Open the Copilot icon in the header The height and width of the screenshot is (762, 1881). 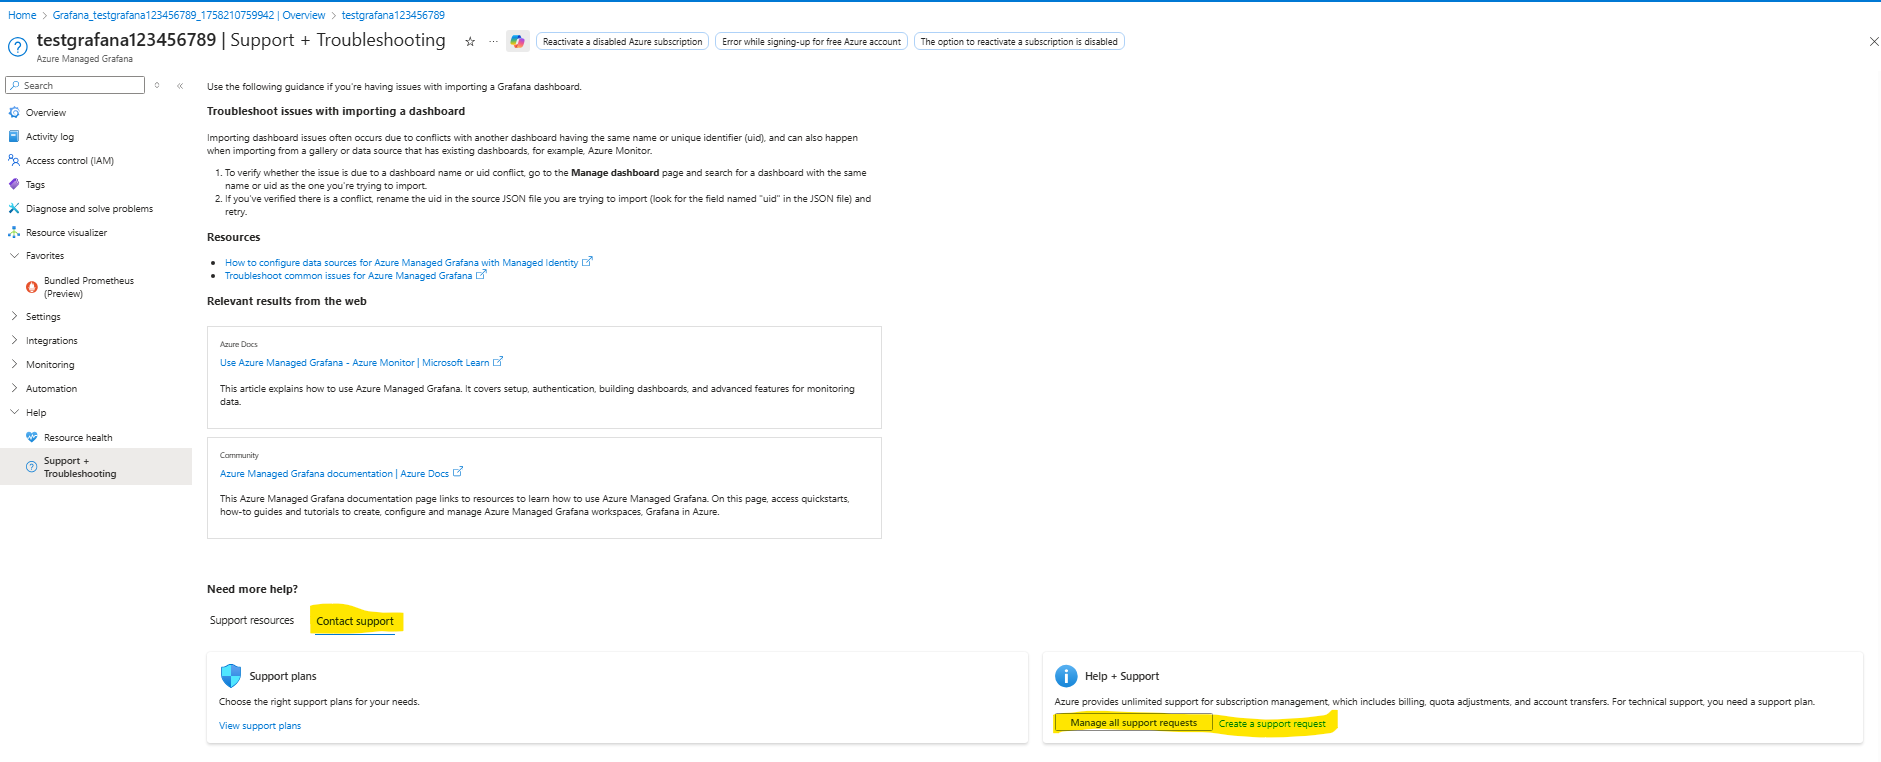pos(517,41)
